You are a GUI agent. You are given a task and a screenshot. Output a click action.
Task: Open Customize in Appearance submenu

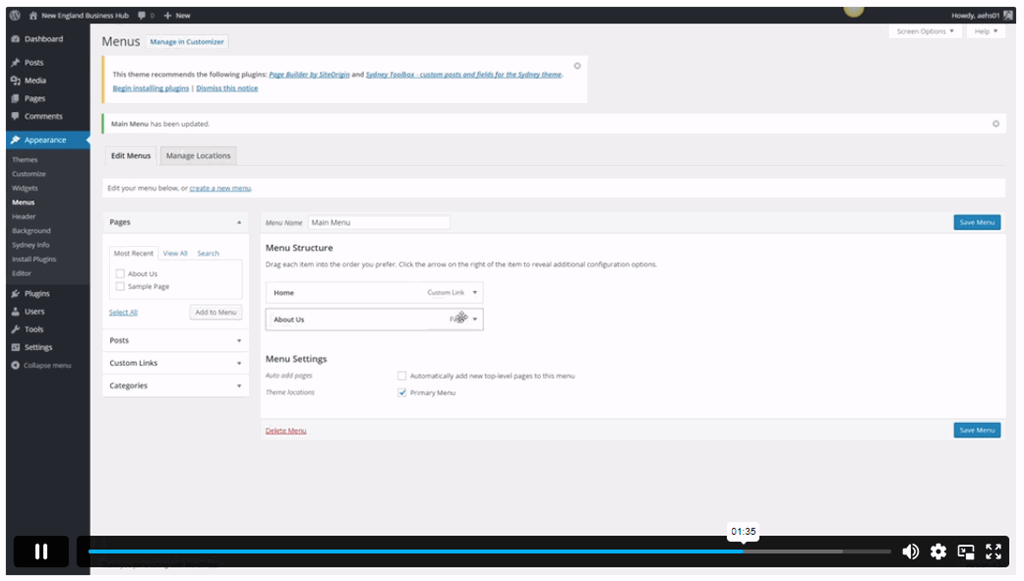point(29,174)
